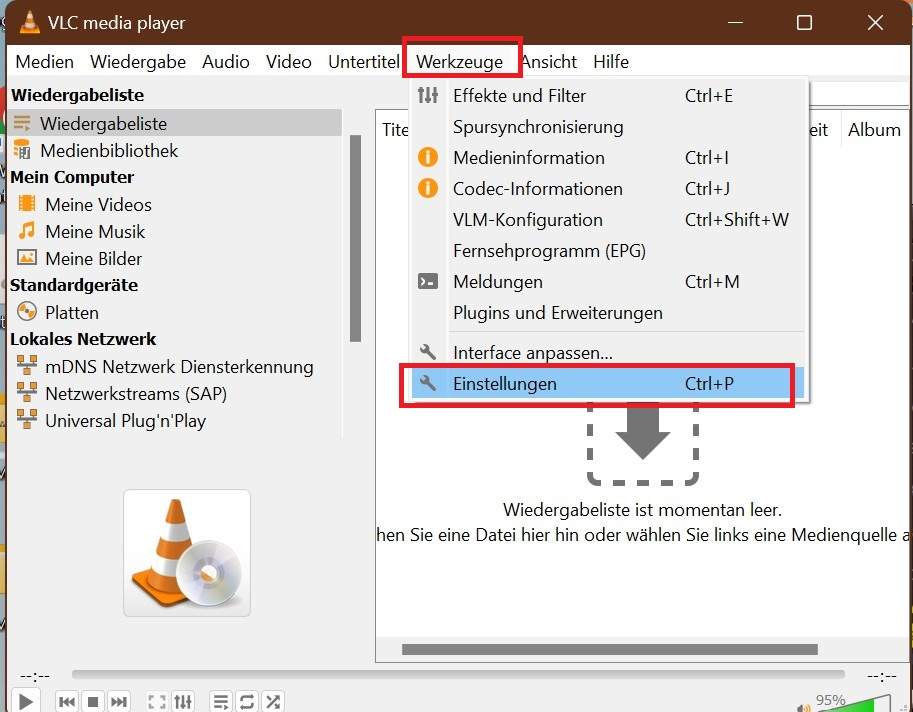Viewport: 913px width, 712px height.
Task: Click the Medienbibliothek library icon
Action: pyautogui.click(x=22, y=150)
